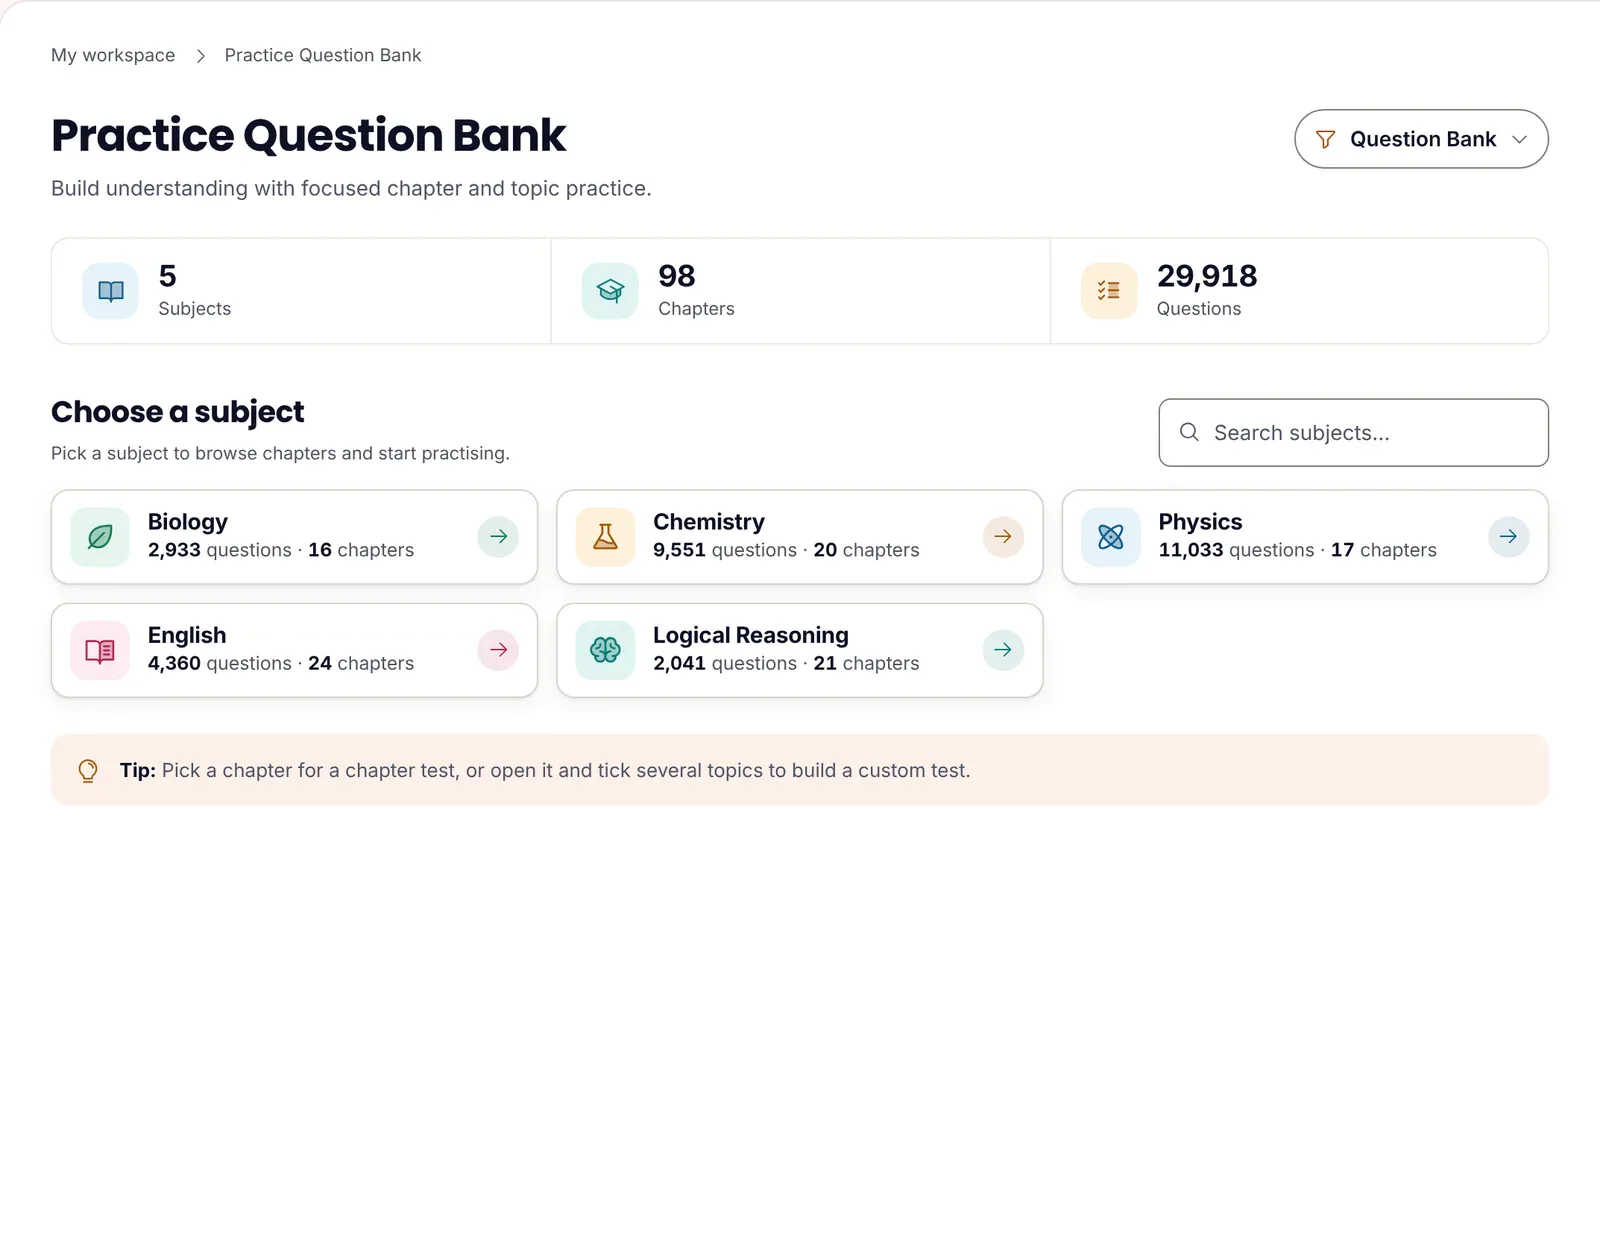Click the search magnifier icon

click(x=1189, y=432)
